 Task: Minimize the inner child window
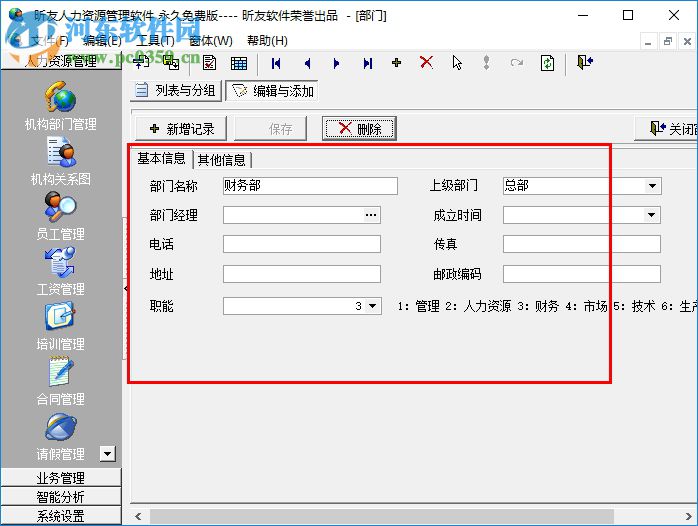(x=648, y=41)
